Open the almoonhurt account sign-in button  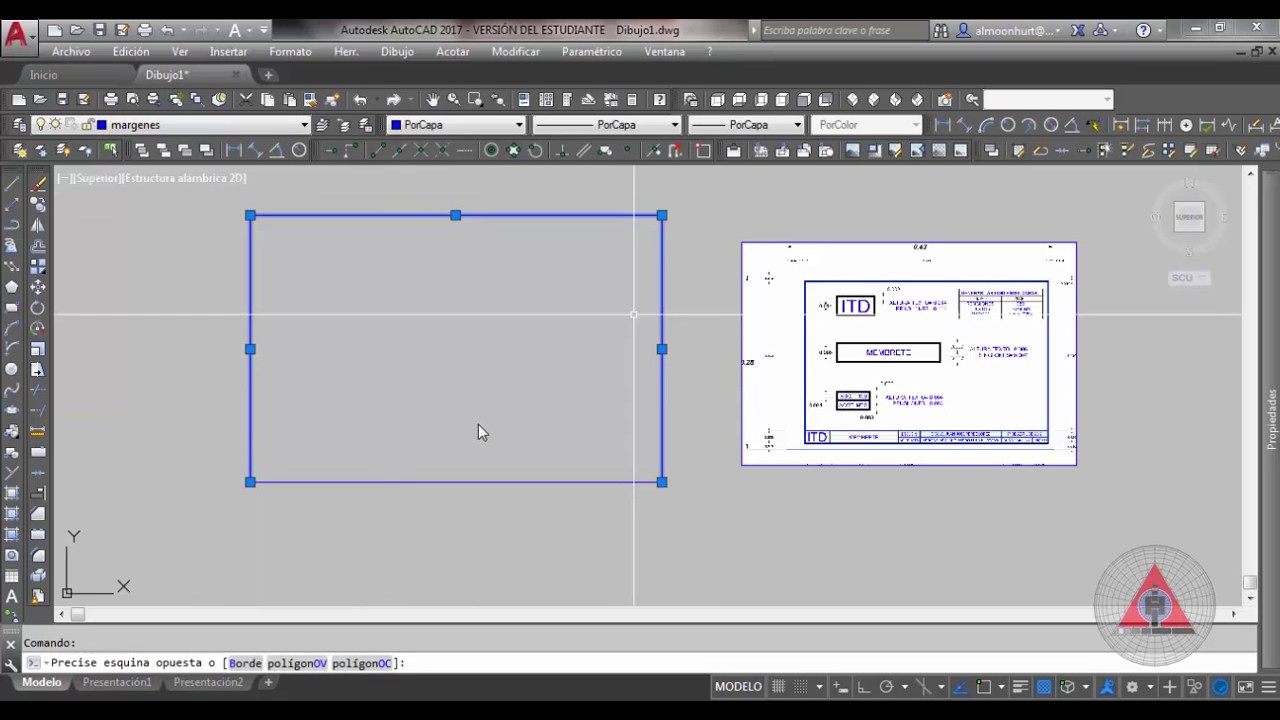pyautogui.click(x=1011, y=31)
